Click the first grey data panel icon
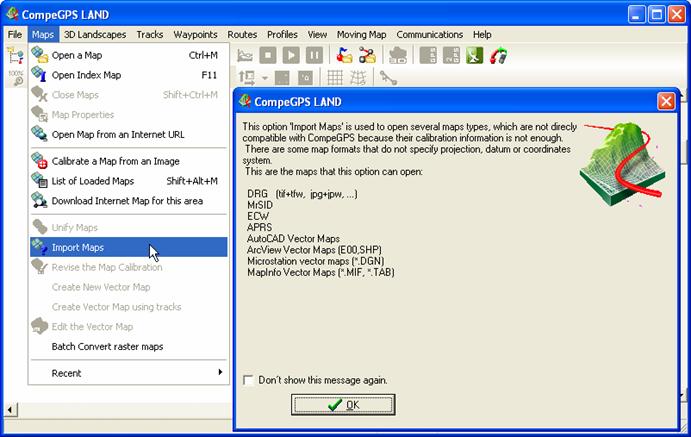The width and height of the screenshot is (691, 437). (x=428, y=56)
